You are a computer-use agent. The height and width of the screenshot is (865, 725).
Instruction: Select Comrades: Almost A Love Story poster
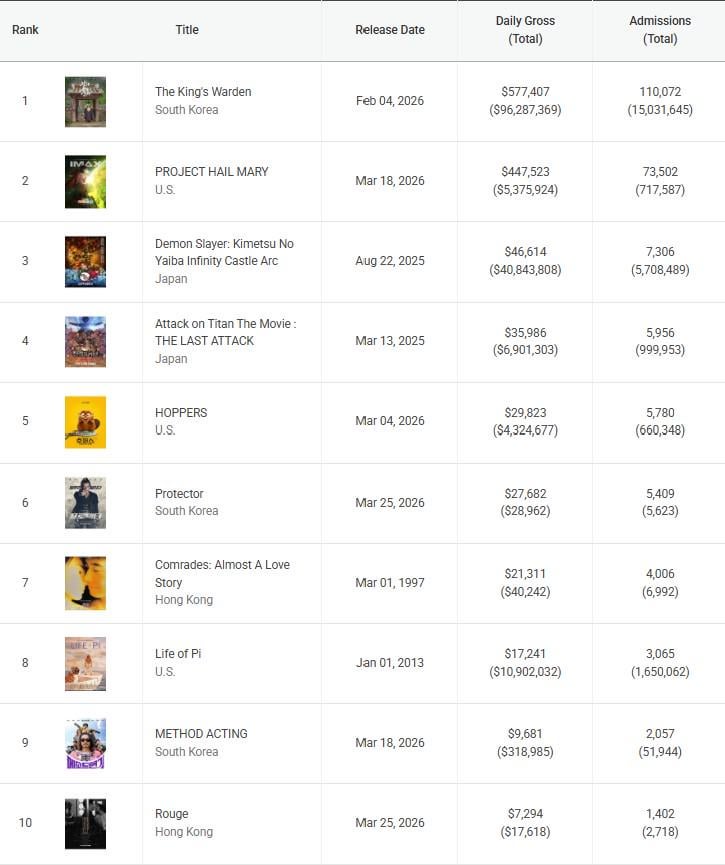85,583
